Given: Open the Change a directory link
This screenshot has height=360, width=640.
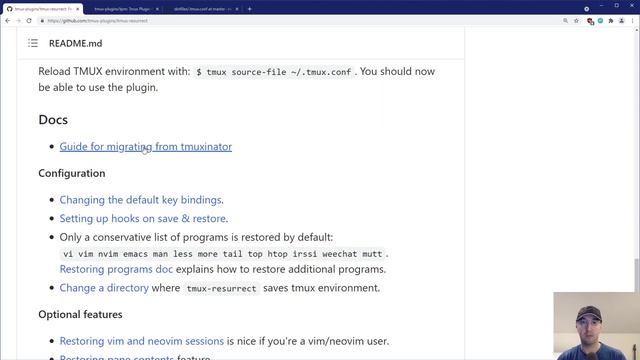Looking at the screenshot, I should coord(104,288).
